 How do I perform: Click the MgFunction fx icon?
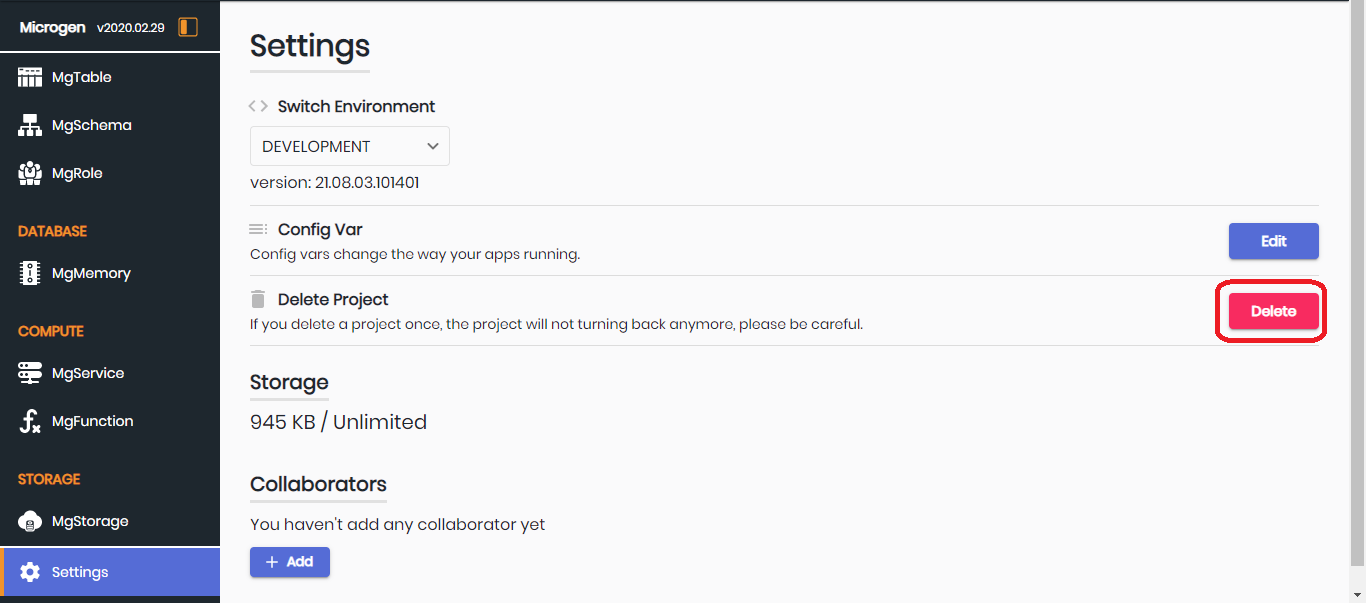[x=30, y=421]
